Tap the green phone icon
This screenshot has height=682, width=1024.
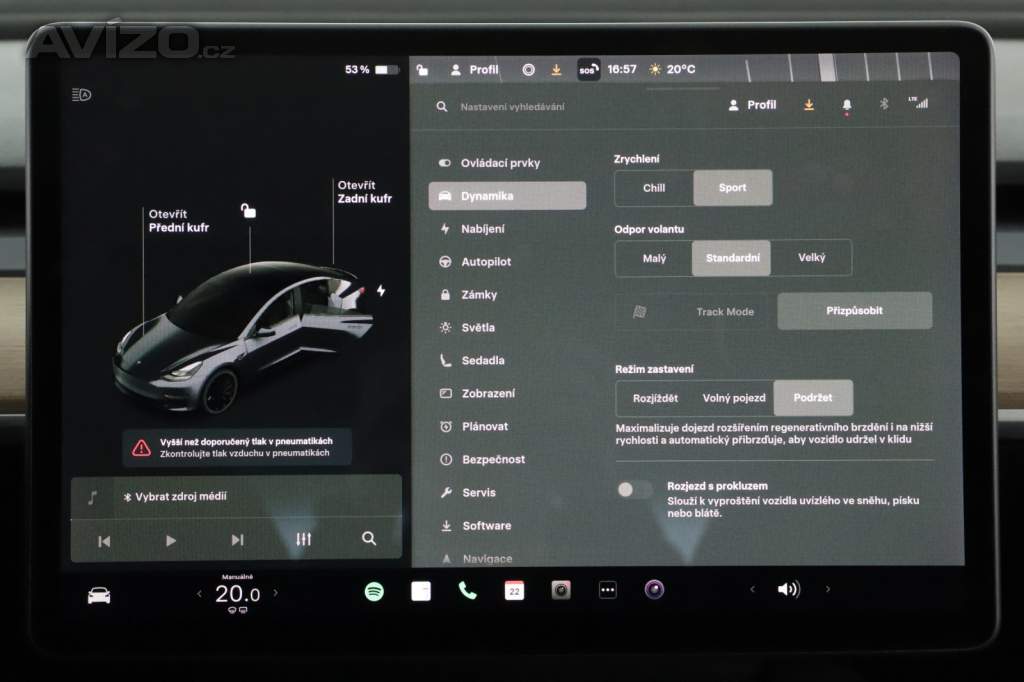[x=467, y=590]
